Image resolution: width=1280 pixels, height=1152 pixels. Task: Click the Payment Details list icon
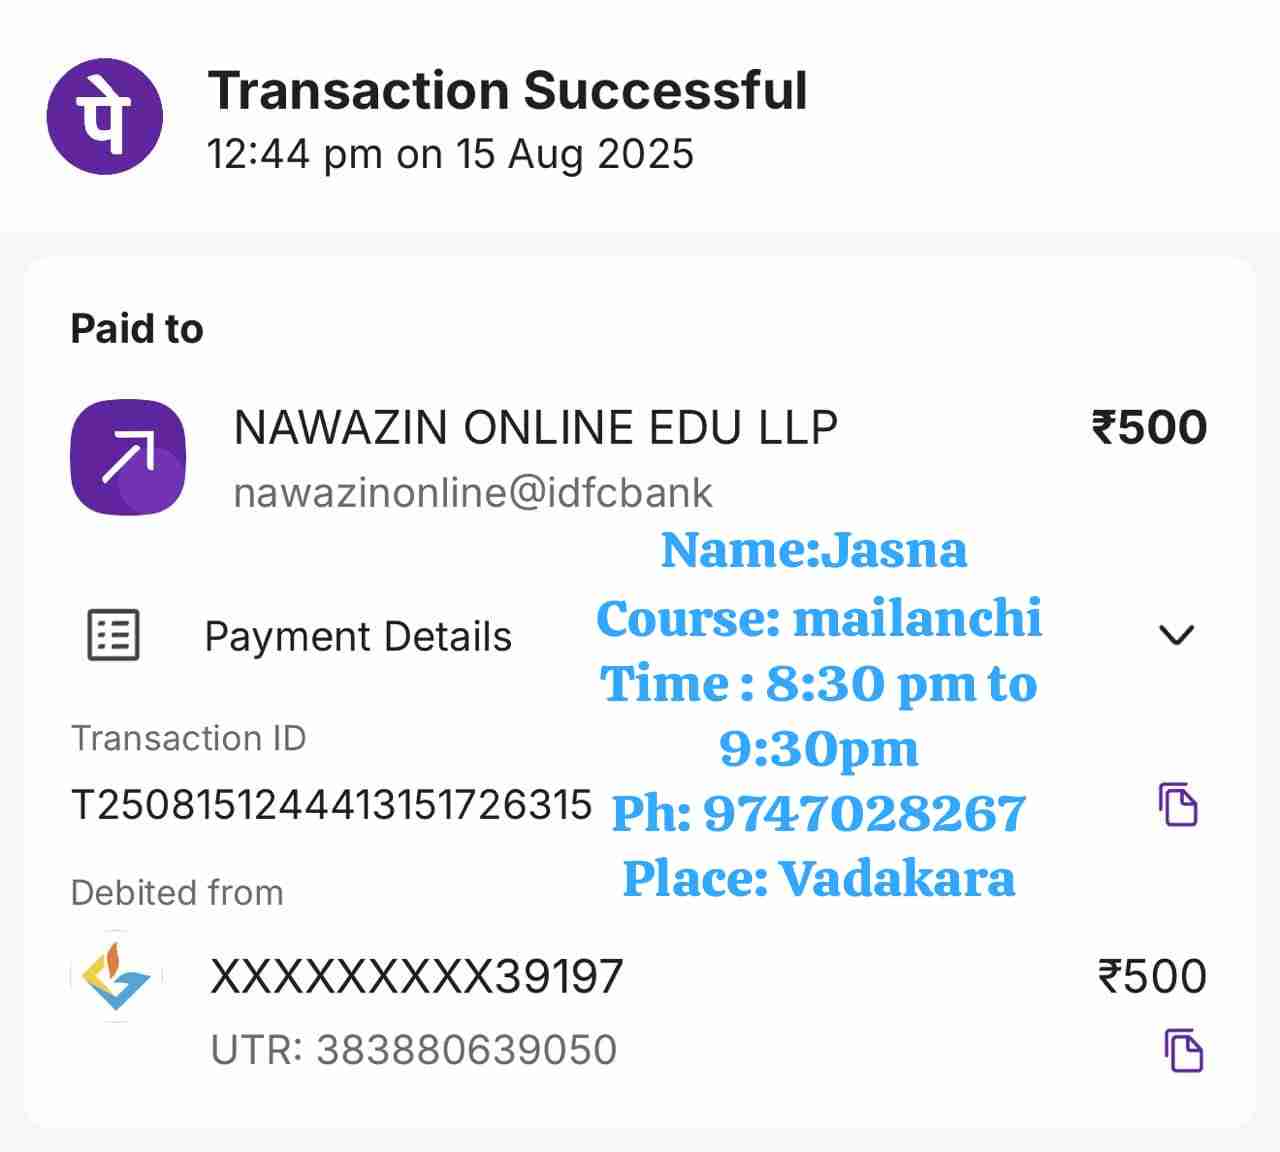pos(113,635)
